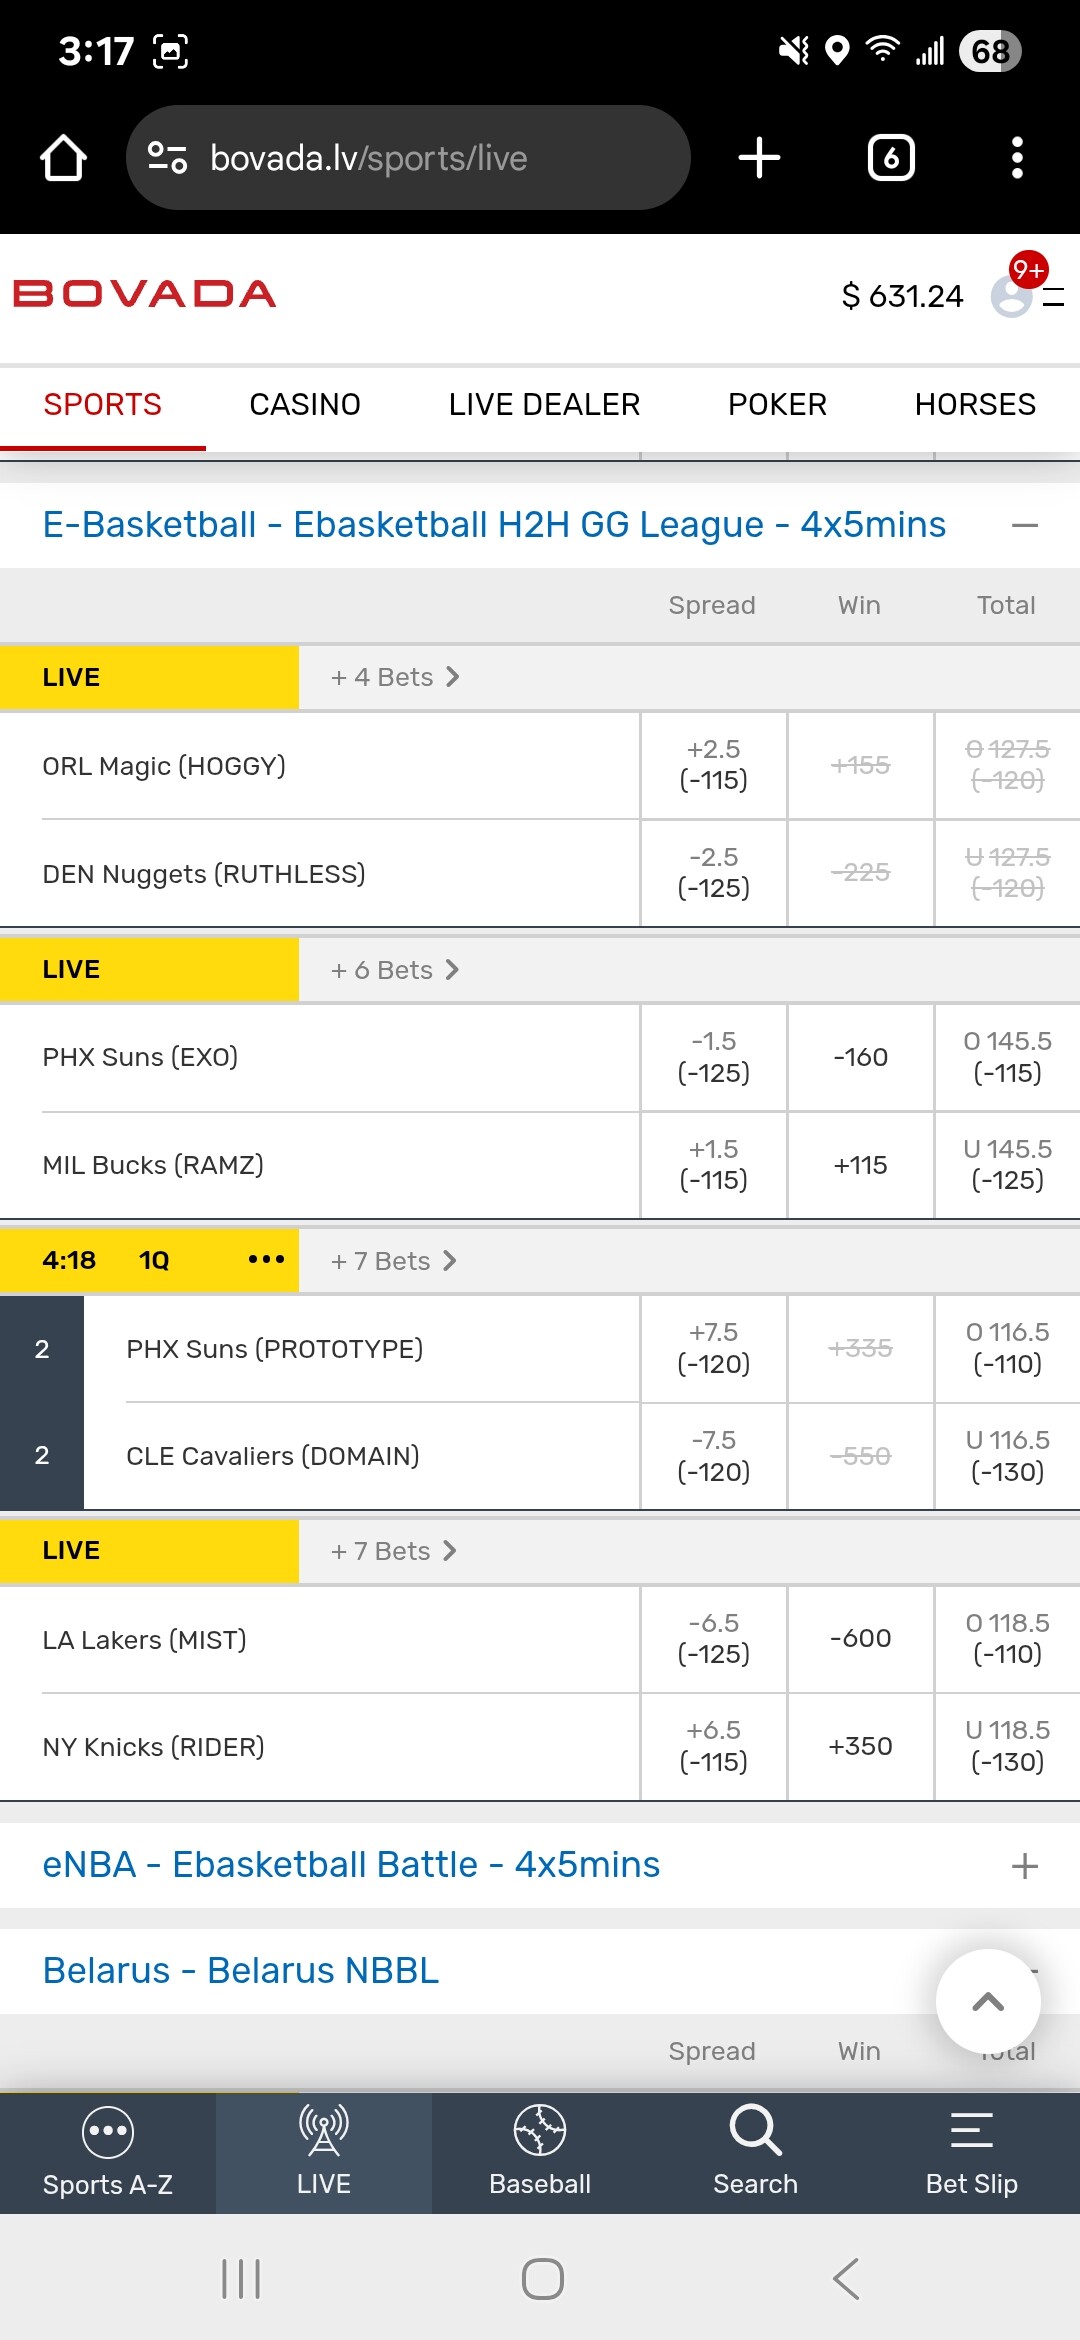Select PHX Suns (EXO) moneyline -160
The height and width of the screenshot is (2340, 1080).
[x=860, y=1057]
